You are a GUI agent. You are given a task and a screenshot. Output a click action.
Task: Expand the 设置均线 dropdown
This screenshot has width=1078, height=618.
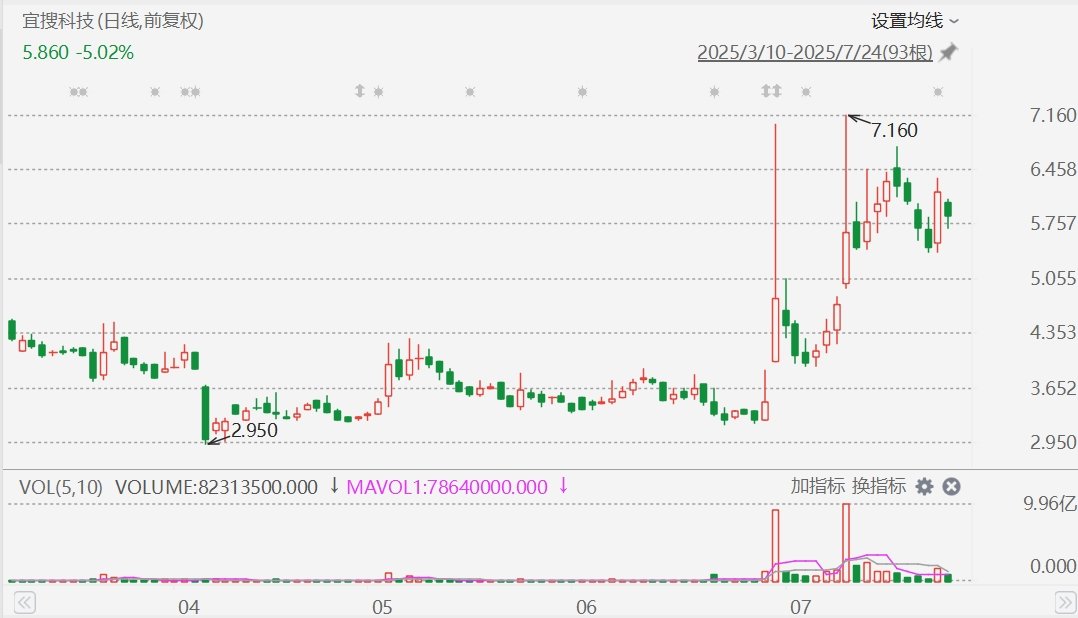click(x=914, y=21)
